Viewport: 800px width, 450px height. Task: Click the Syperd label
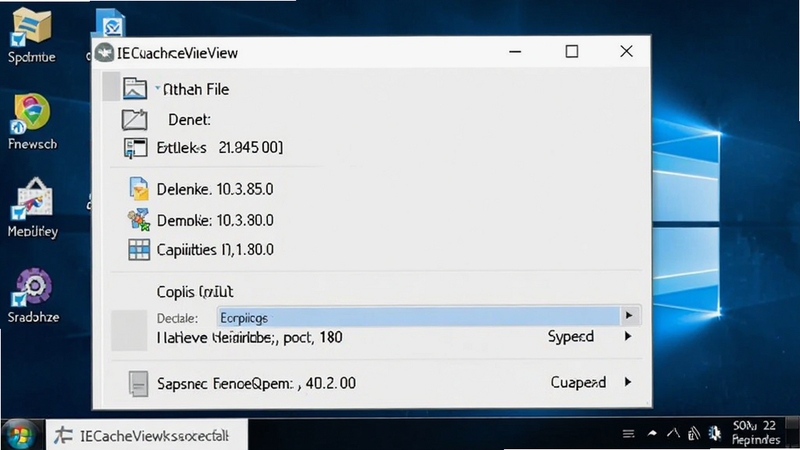point(571,337)
